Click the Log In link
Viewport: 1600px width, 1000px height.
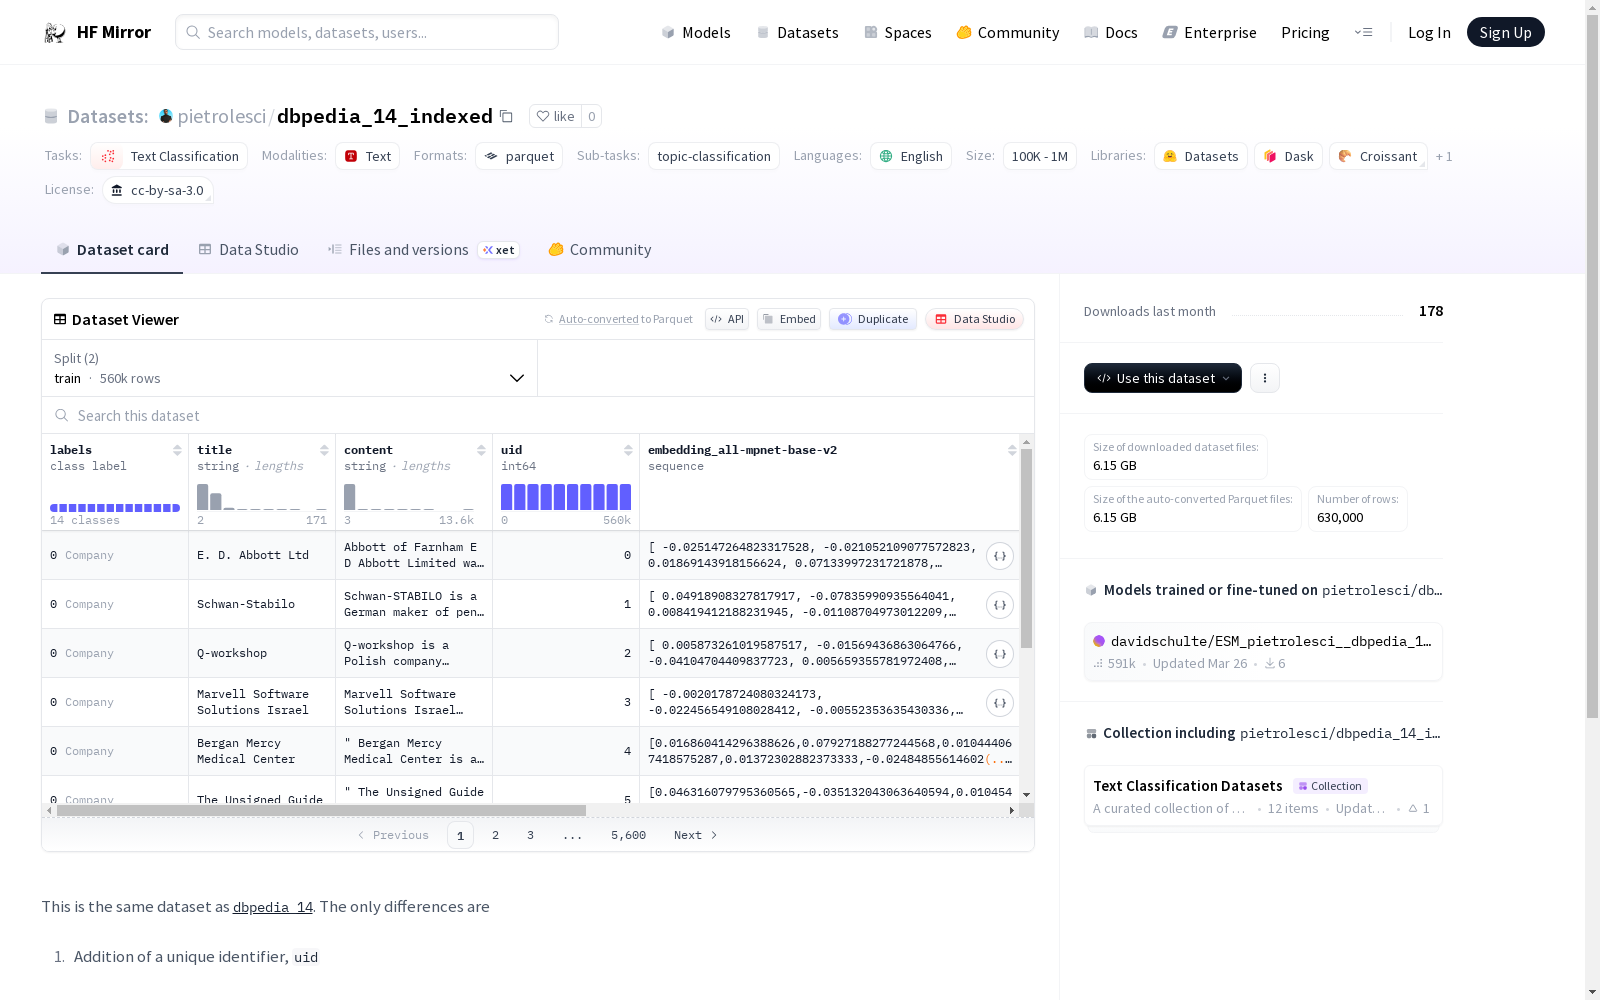click(x=1429, y=33)
